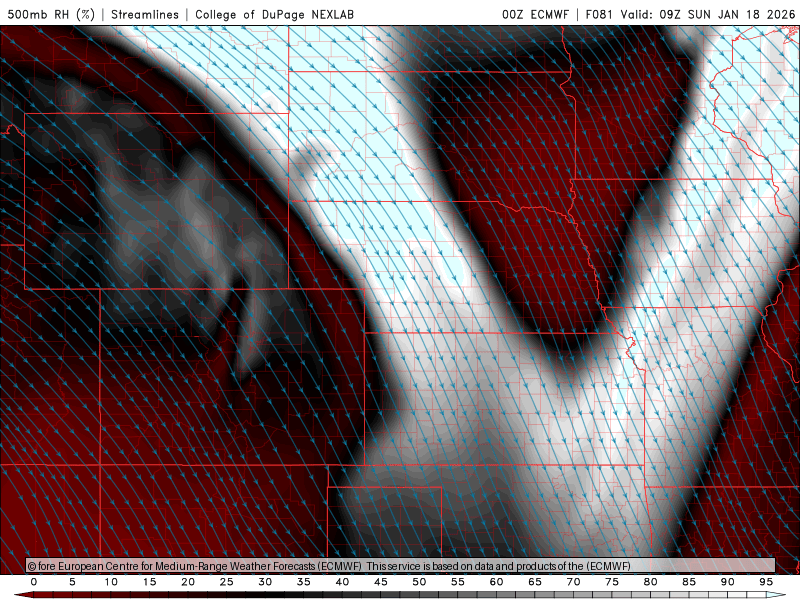Click the "0" label on the RH scale
Viewport: 800px width, 600px height.
click(34, 582)
